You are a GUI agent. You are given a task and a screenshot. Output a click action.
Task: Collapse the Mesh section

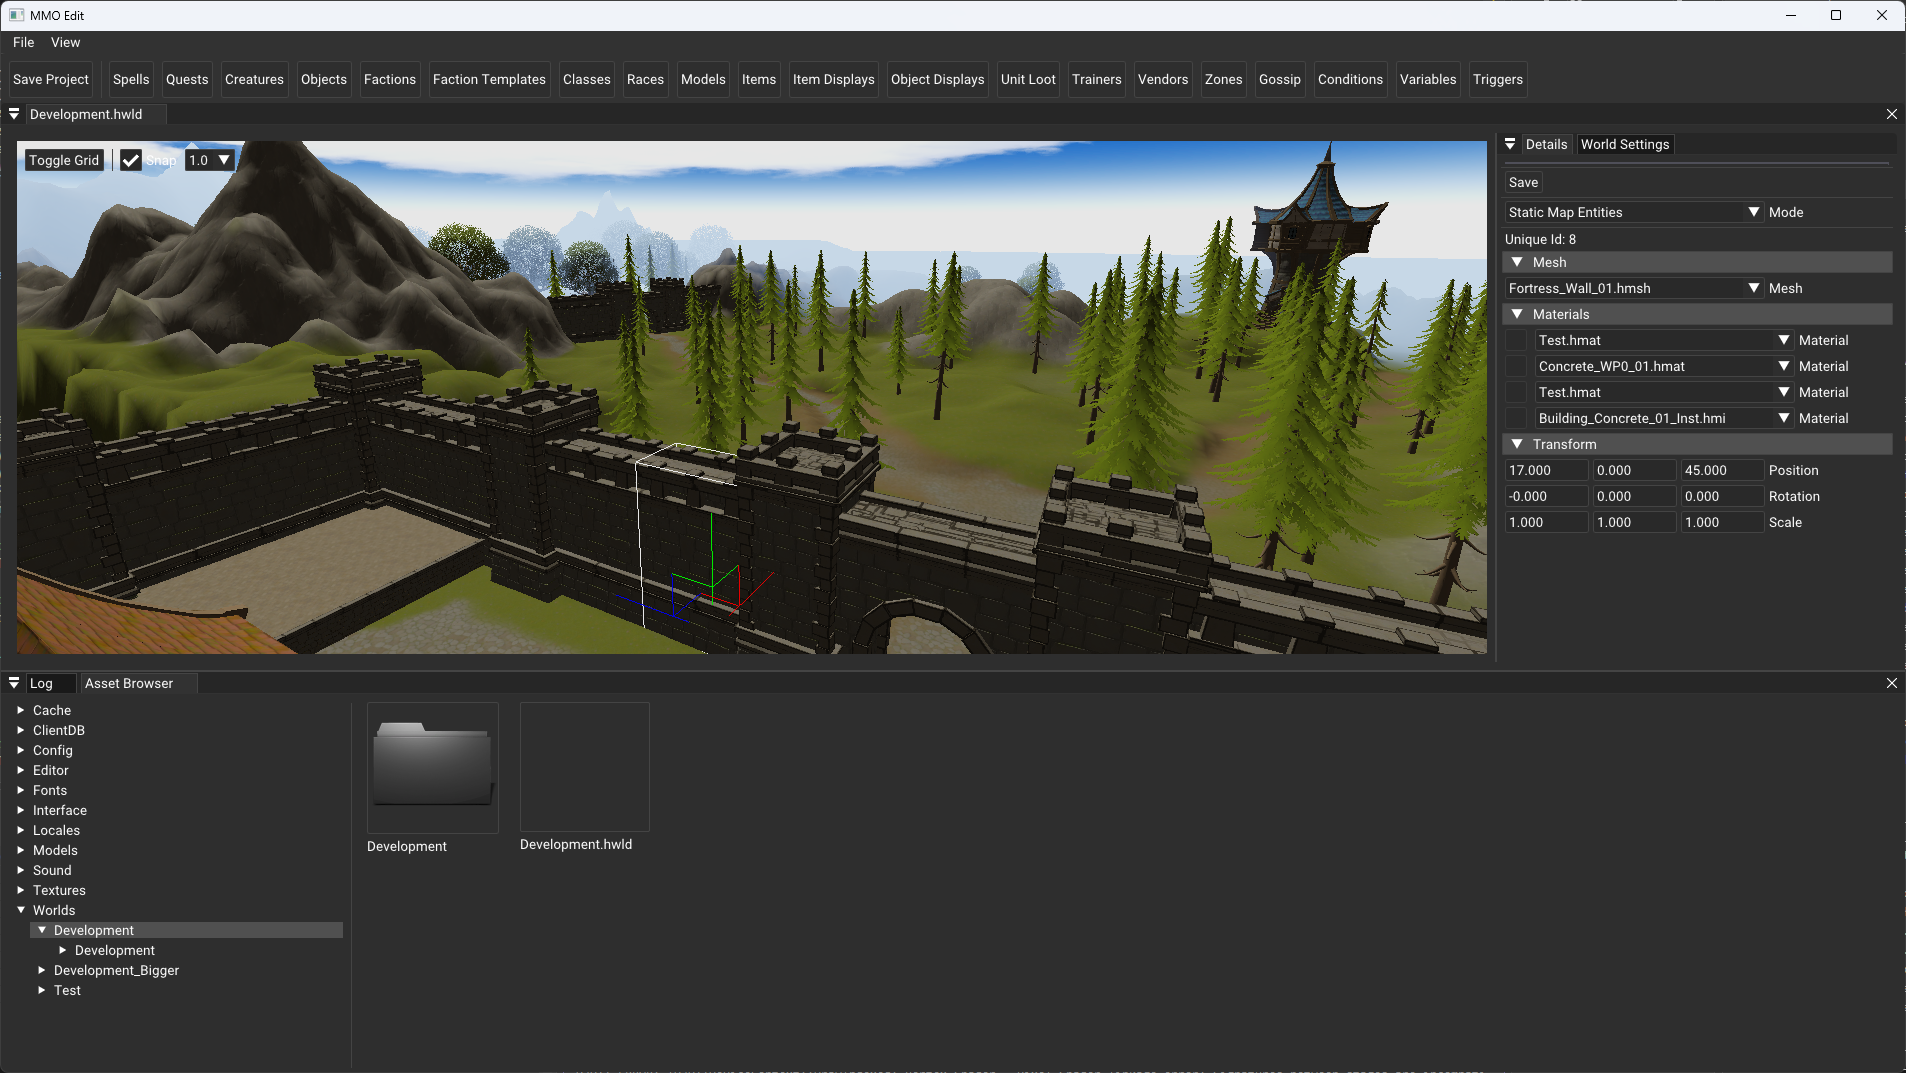1517,262
